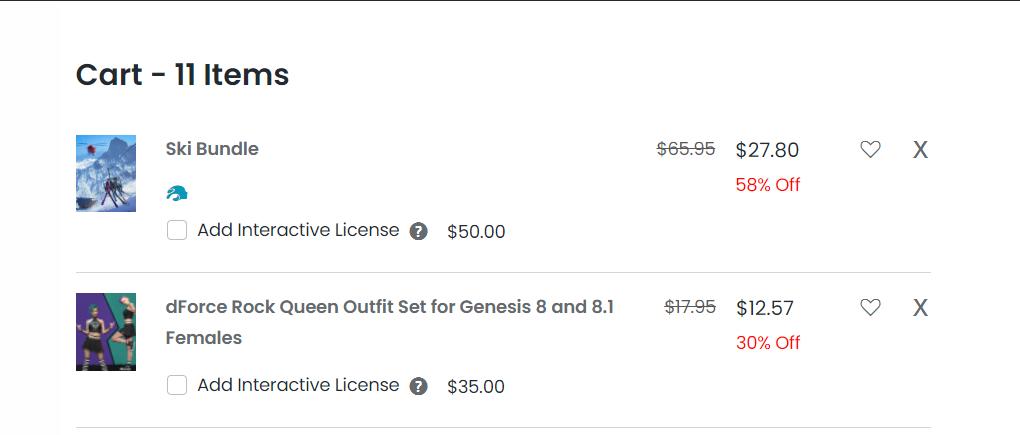Open Interactive License help for Ski Bundle
This screenshot has height=435, width=1020.
419,232
